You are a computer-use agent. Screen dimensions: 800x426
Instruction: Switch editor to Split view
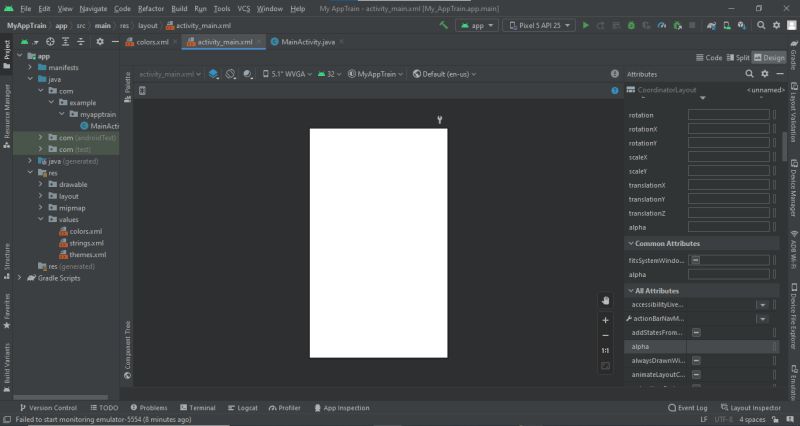[738, 58]
